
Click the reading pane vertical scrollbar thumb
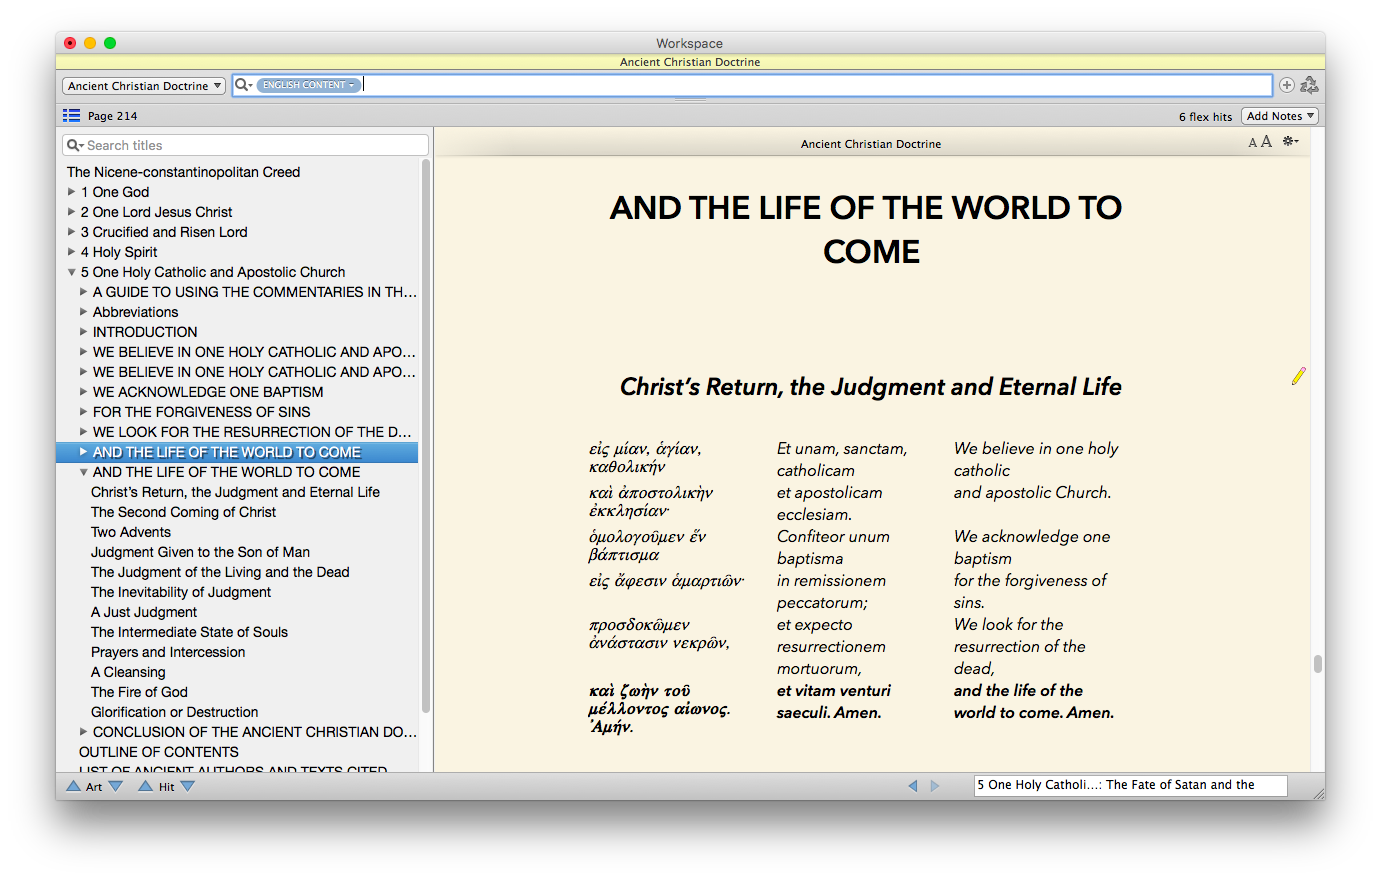click(1317, 664)
